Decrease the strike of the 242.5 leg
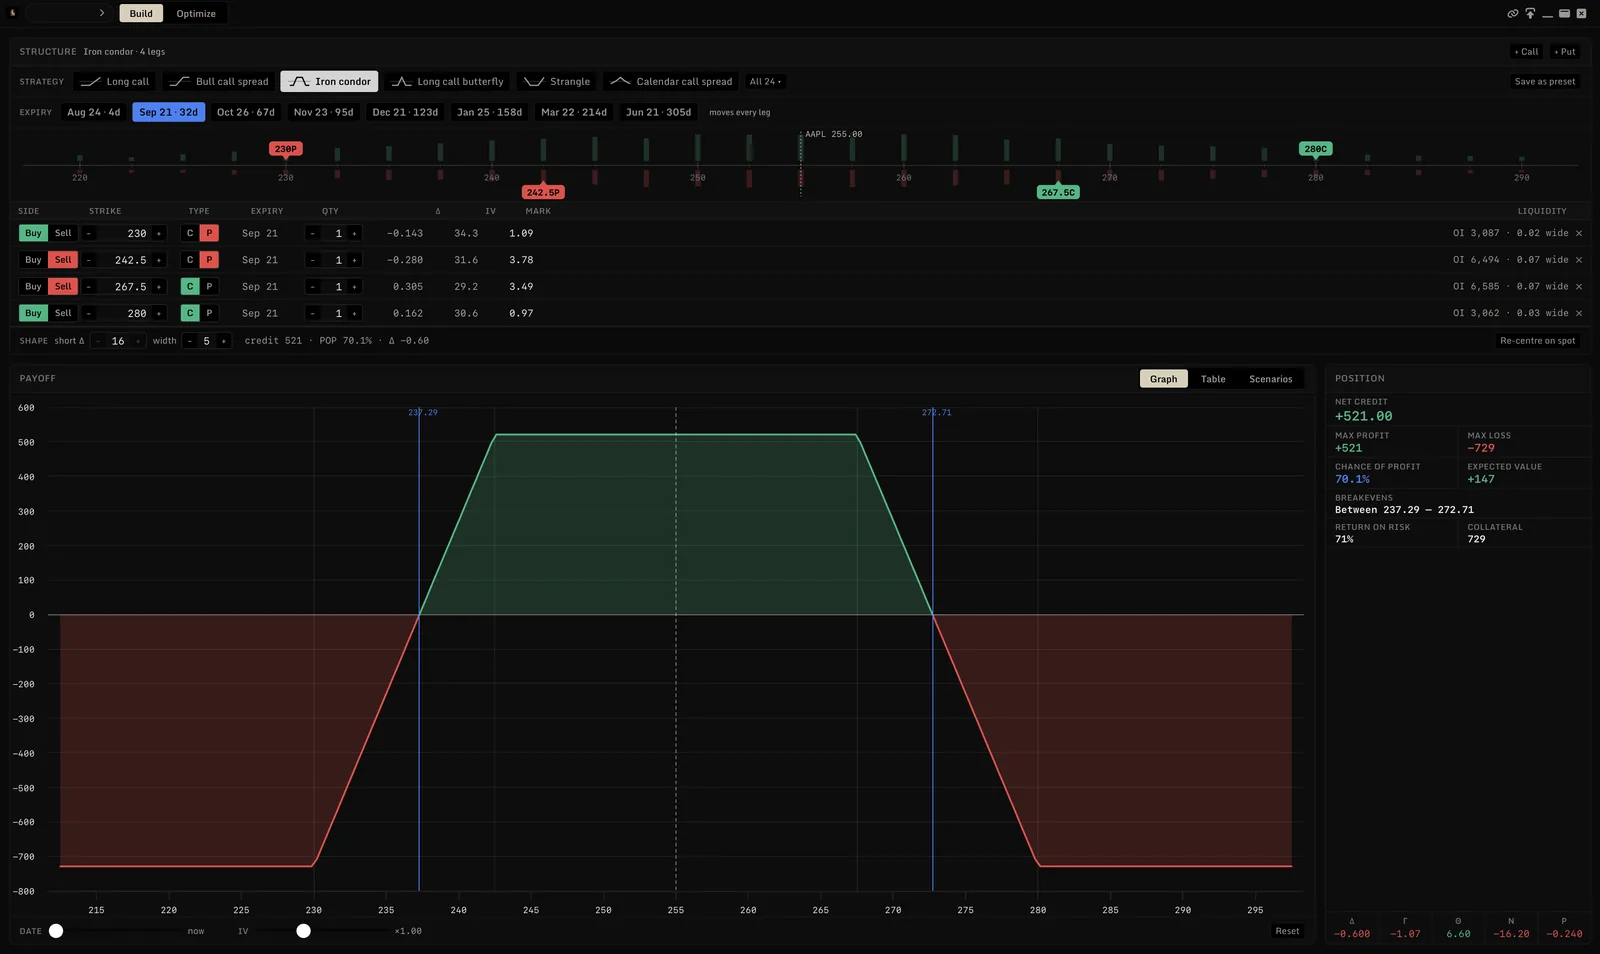 tap(89, 260)
